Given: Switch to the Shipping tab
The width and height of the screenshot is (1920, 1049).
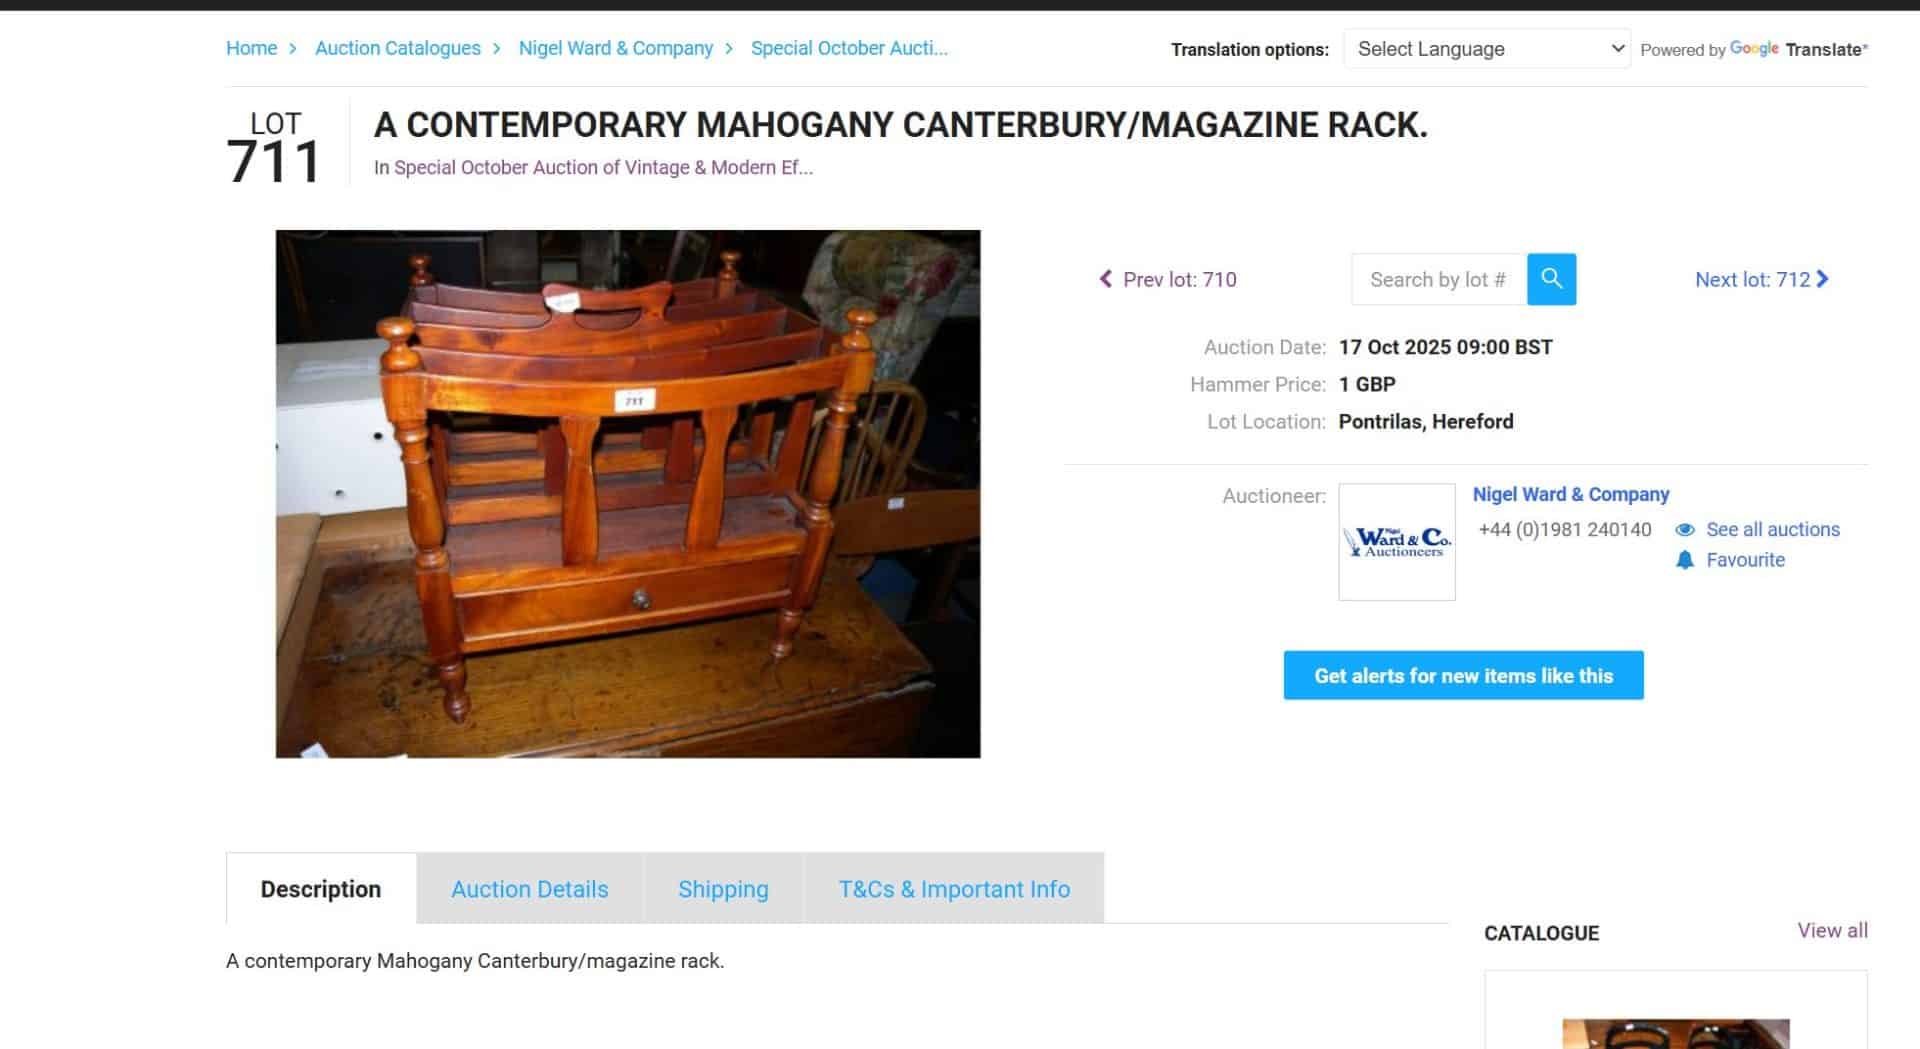Looking at the screenshot, I should (x=723, y=889).
